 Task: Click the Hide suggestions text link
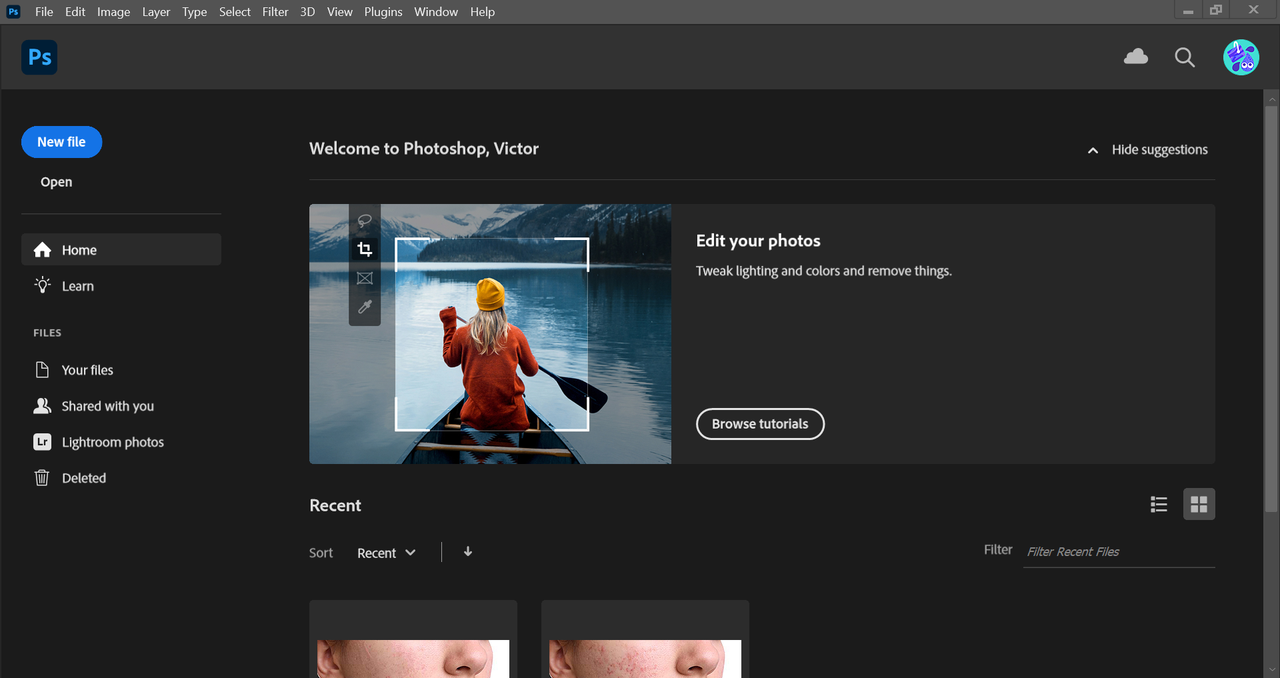pos(1160,150)
